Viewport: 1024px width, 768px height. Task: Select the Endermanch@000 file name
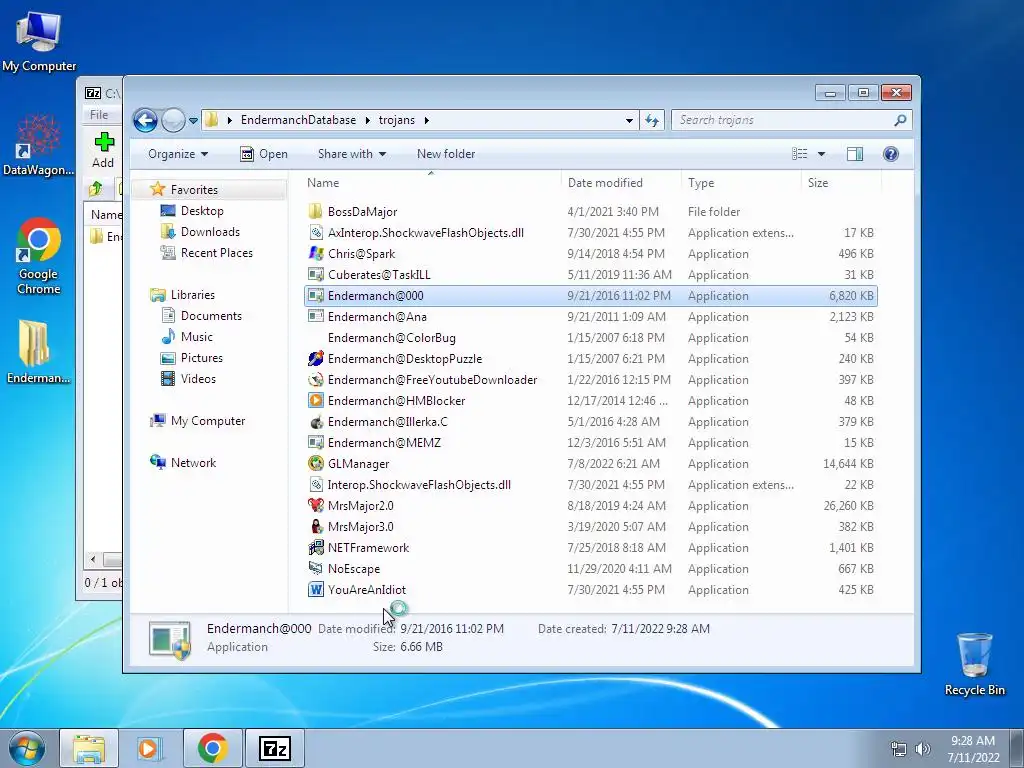pos(376,296)
